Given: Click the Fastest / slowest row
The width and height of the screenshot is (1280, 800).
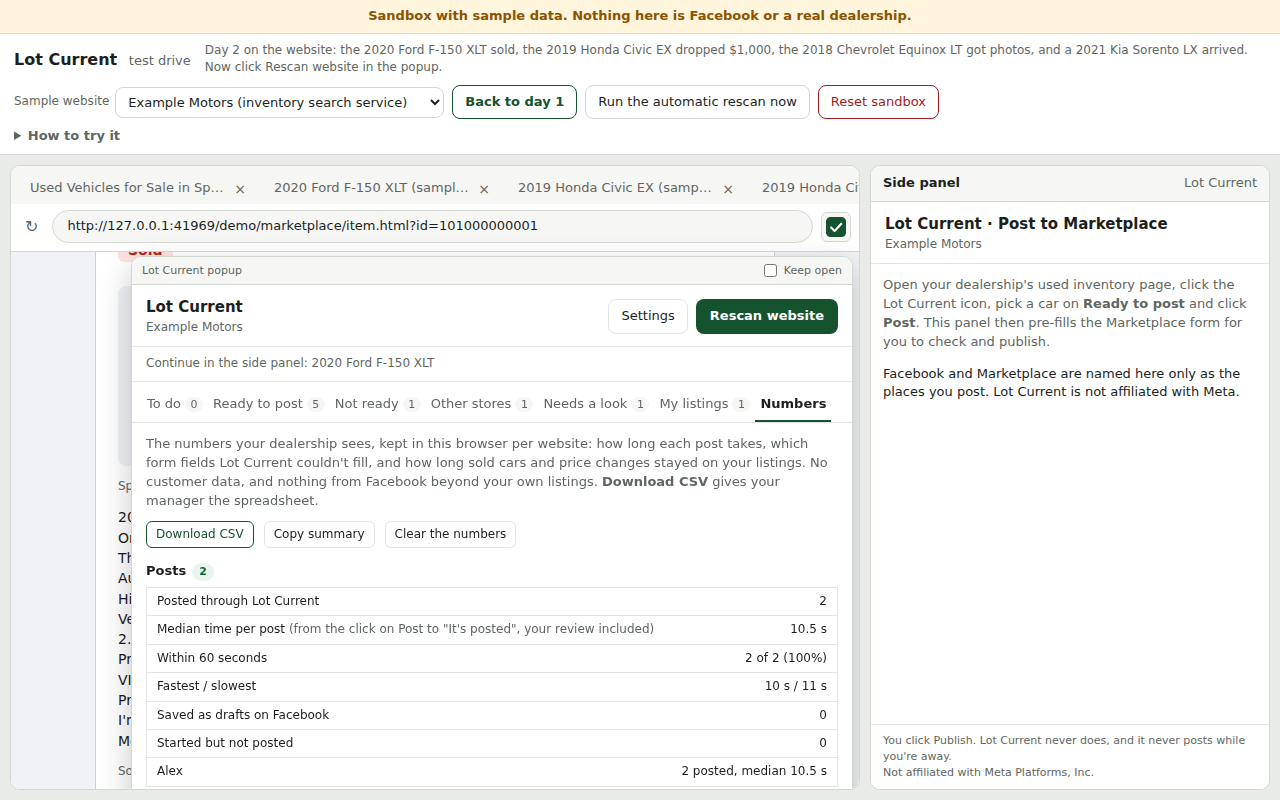Looking at the screenshot, I should (x=492, y=686).
